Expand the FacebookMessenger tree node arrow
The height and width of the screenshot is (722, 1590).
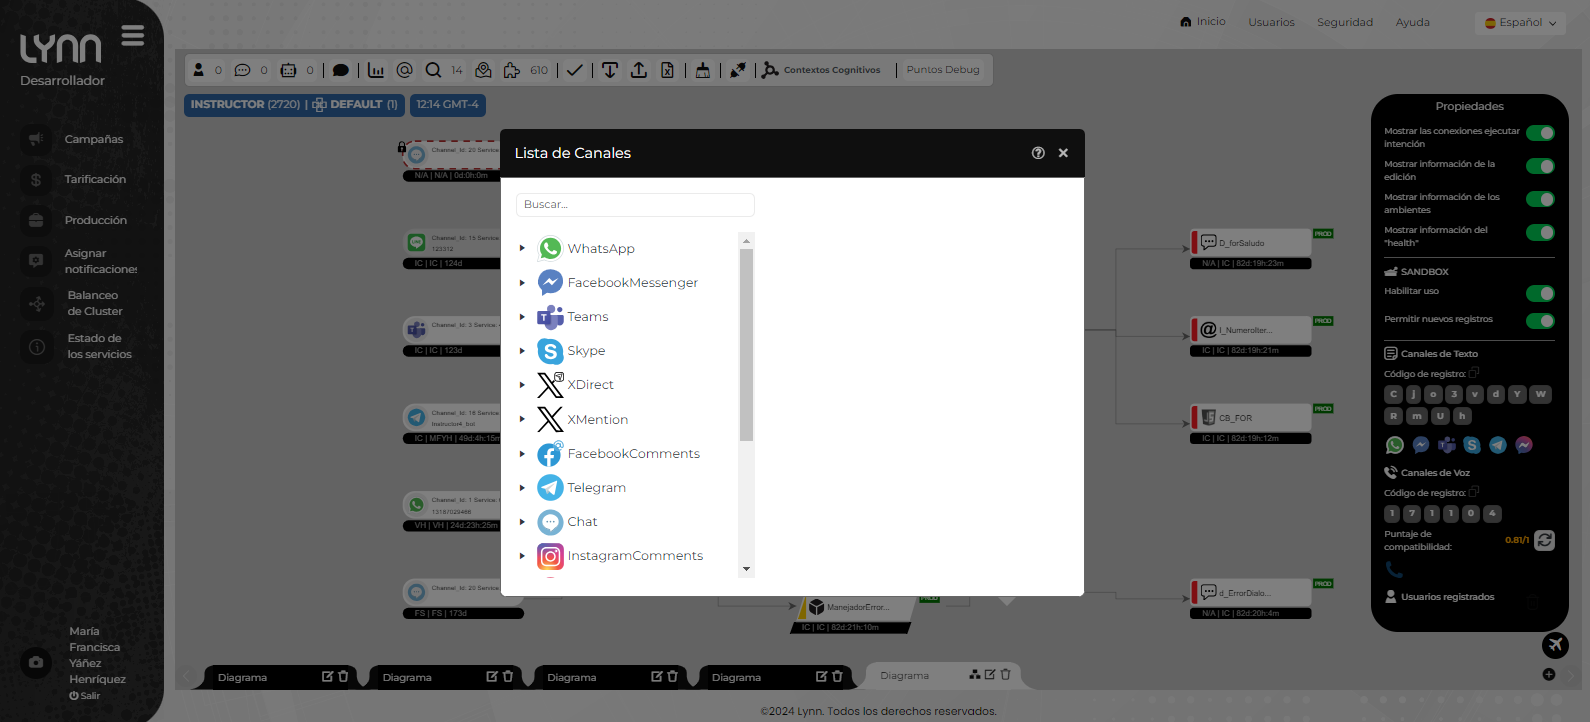click(522, 283)
